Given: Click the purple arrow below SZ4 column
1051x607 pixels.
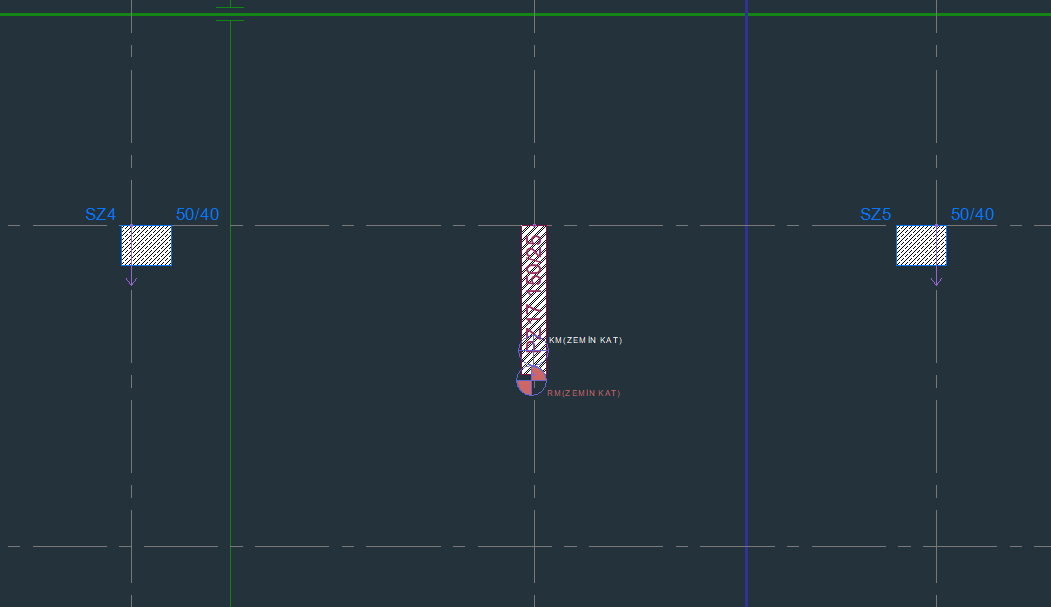Looking at the screenshot, I should coord(131,280).
